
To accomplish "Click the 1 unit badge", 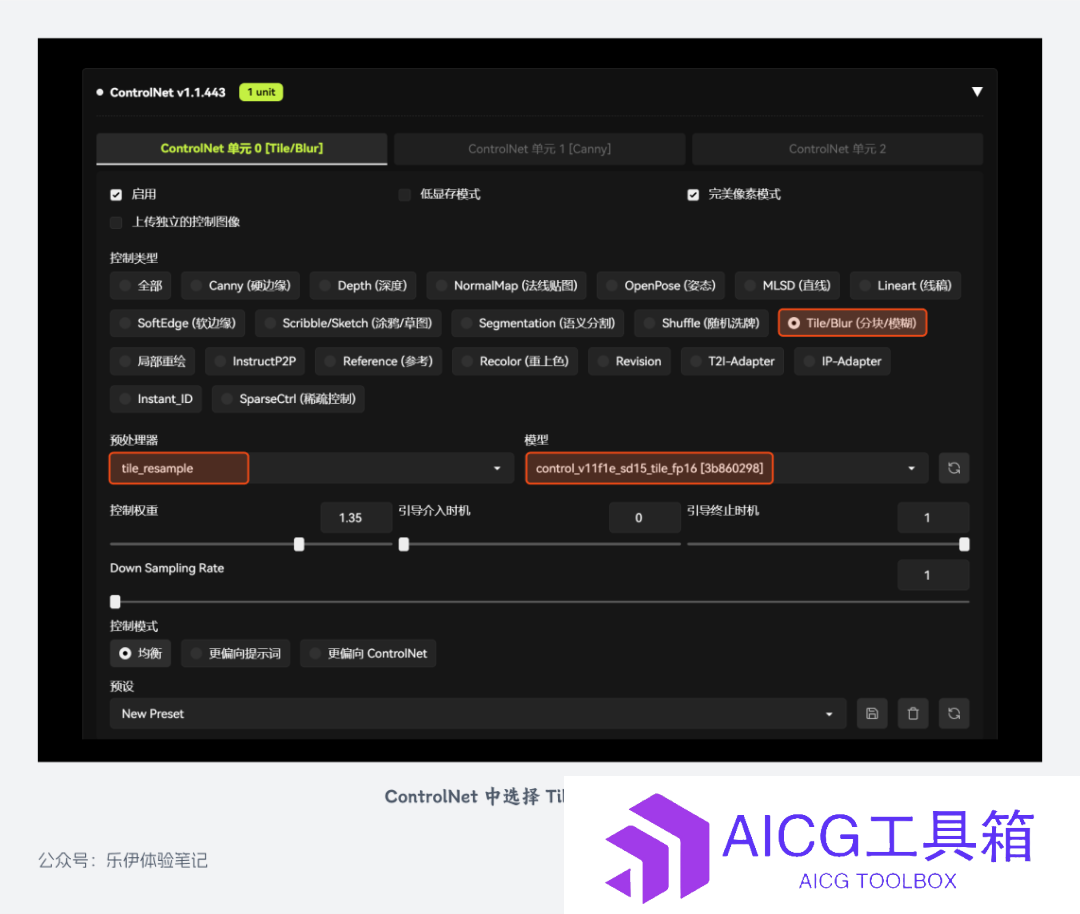I will click(261, 92).
